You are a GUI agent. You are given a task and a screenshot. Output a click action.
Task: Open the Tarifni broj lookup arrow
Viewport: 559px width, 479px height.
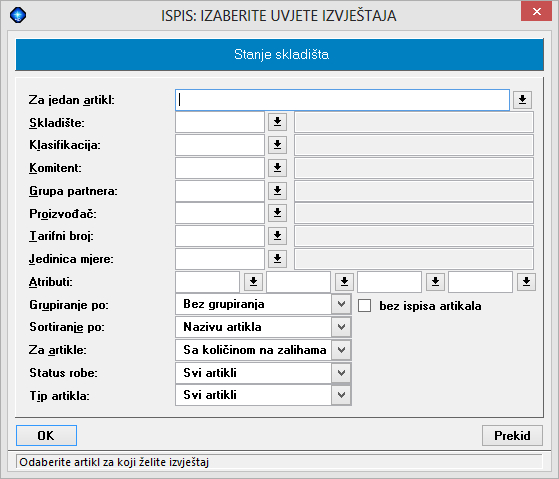(x=277, y=236)
